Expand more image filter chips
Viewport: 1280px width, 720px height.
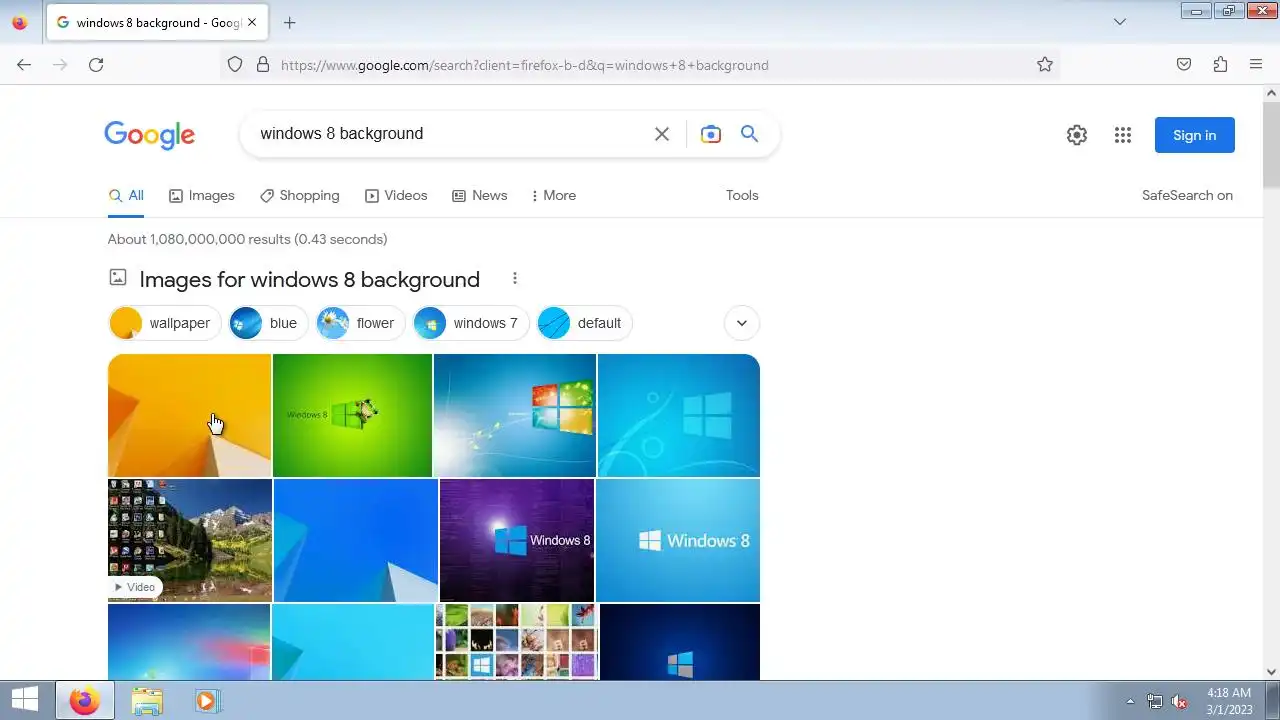(742, 323)
